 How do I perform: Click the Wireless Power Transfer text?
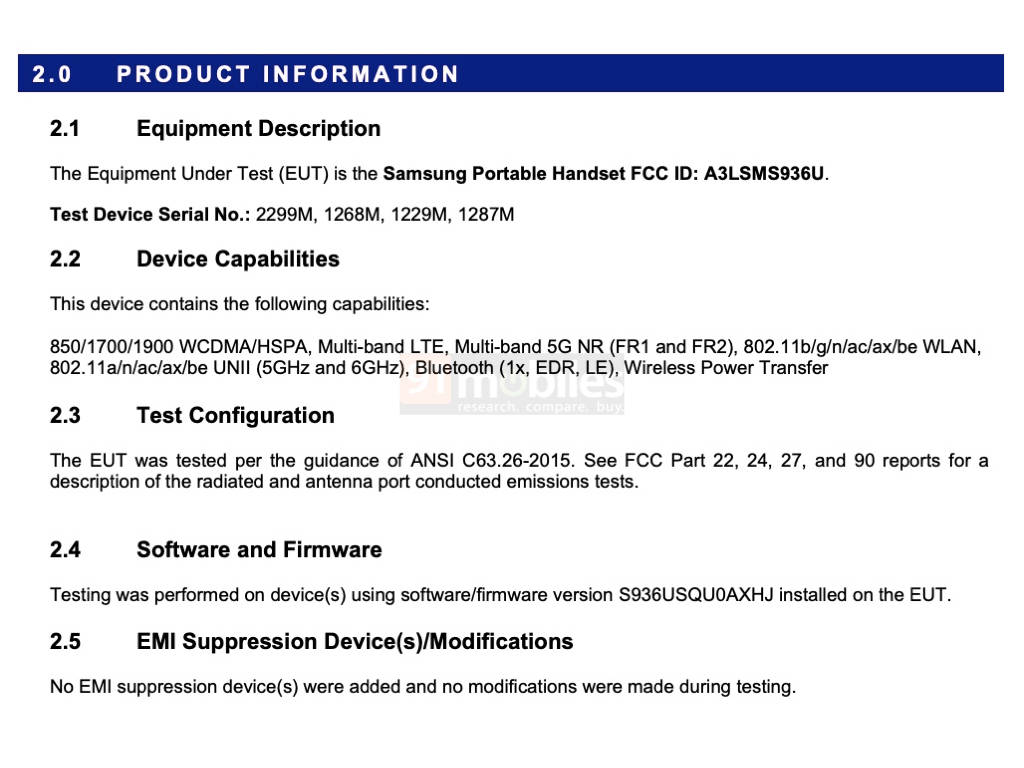click(x=726, y=368)
